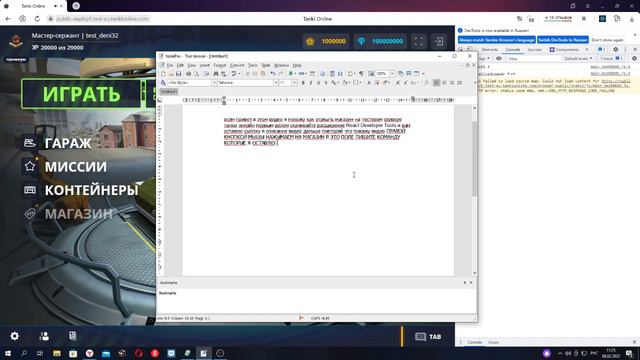Viewport: 640px width, 360px height.
Task: Open DevTools settings gear in tab bar
Action: pos(616,49)
